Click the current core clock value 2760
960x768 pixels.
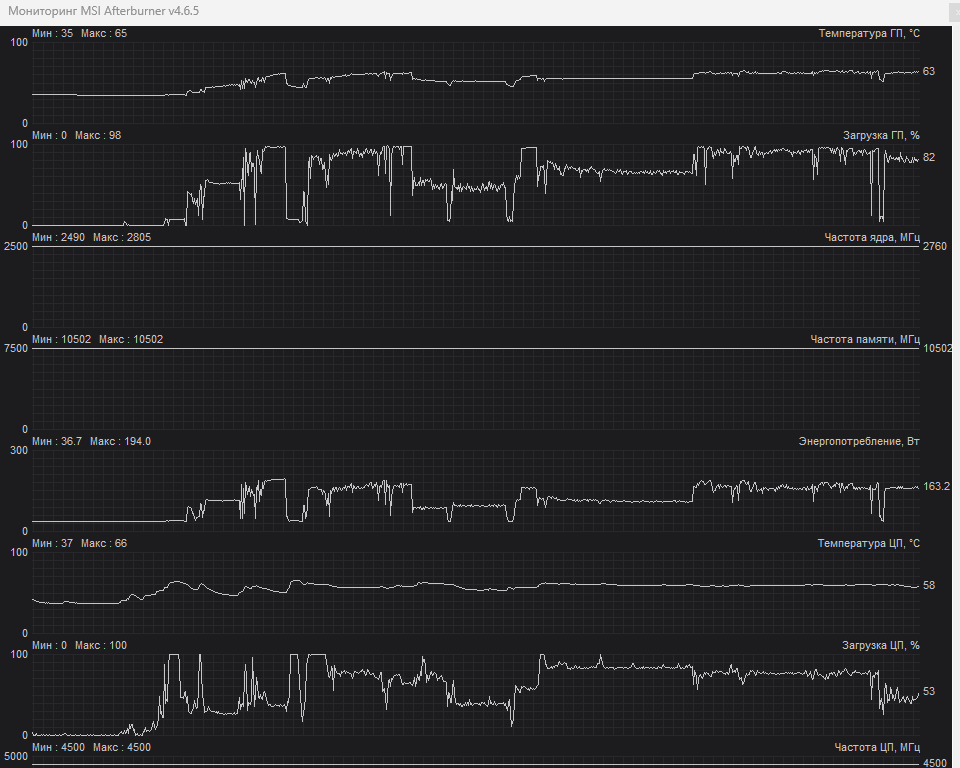(x=935, y=246)
